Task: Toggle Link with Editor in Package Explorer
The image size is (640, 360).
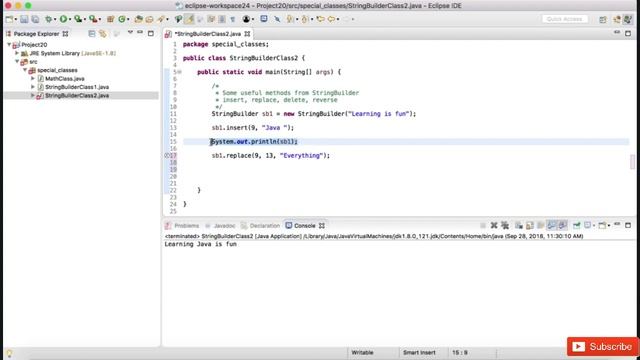Action: click(x=103, y=33)
